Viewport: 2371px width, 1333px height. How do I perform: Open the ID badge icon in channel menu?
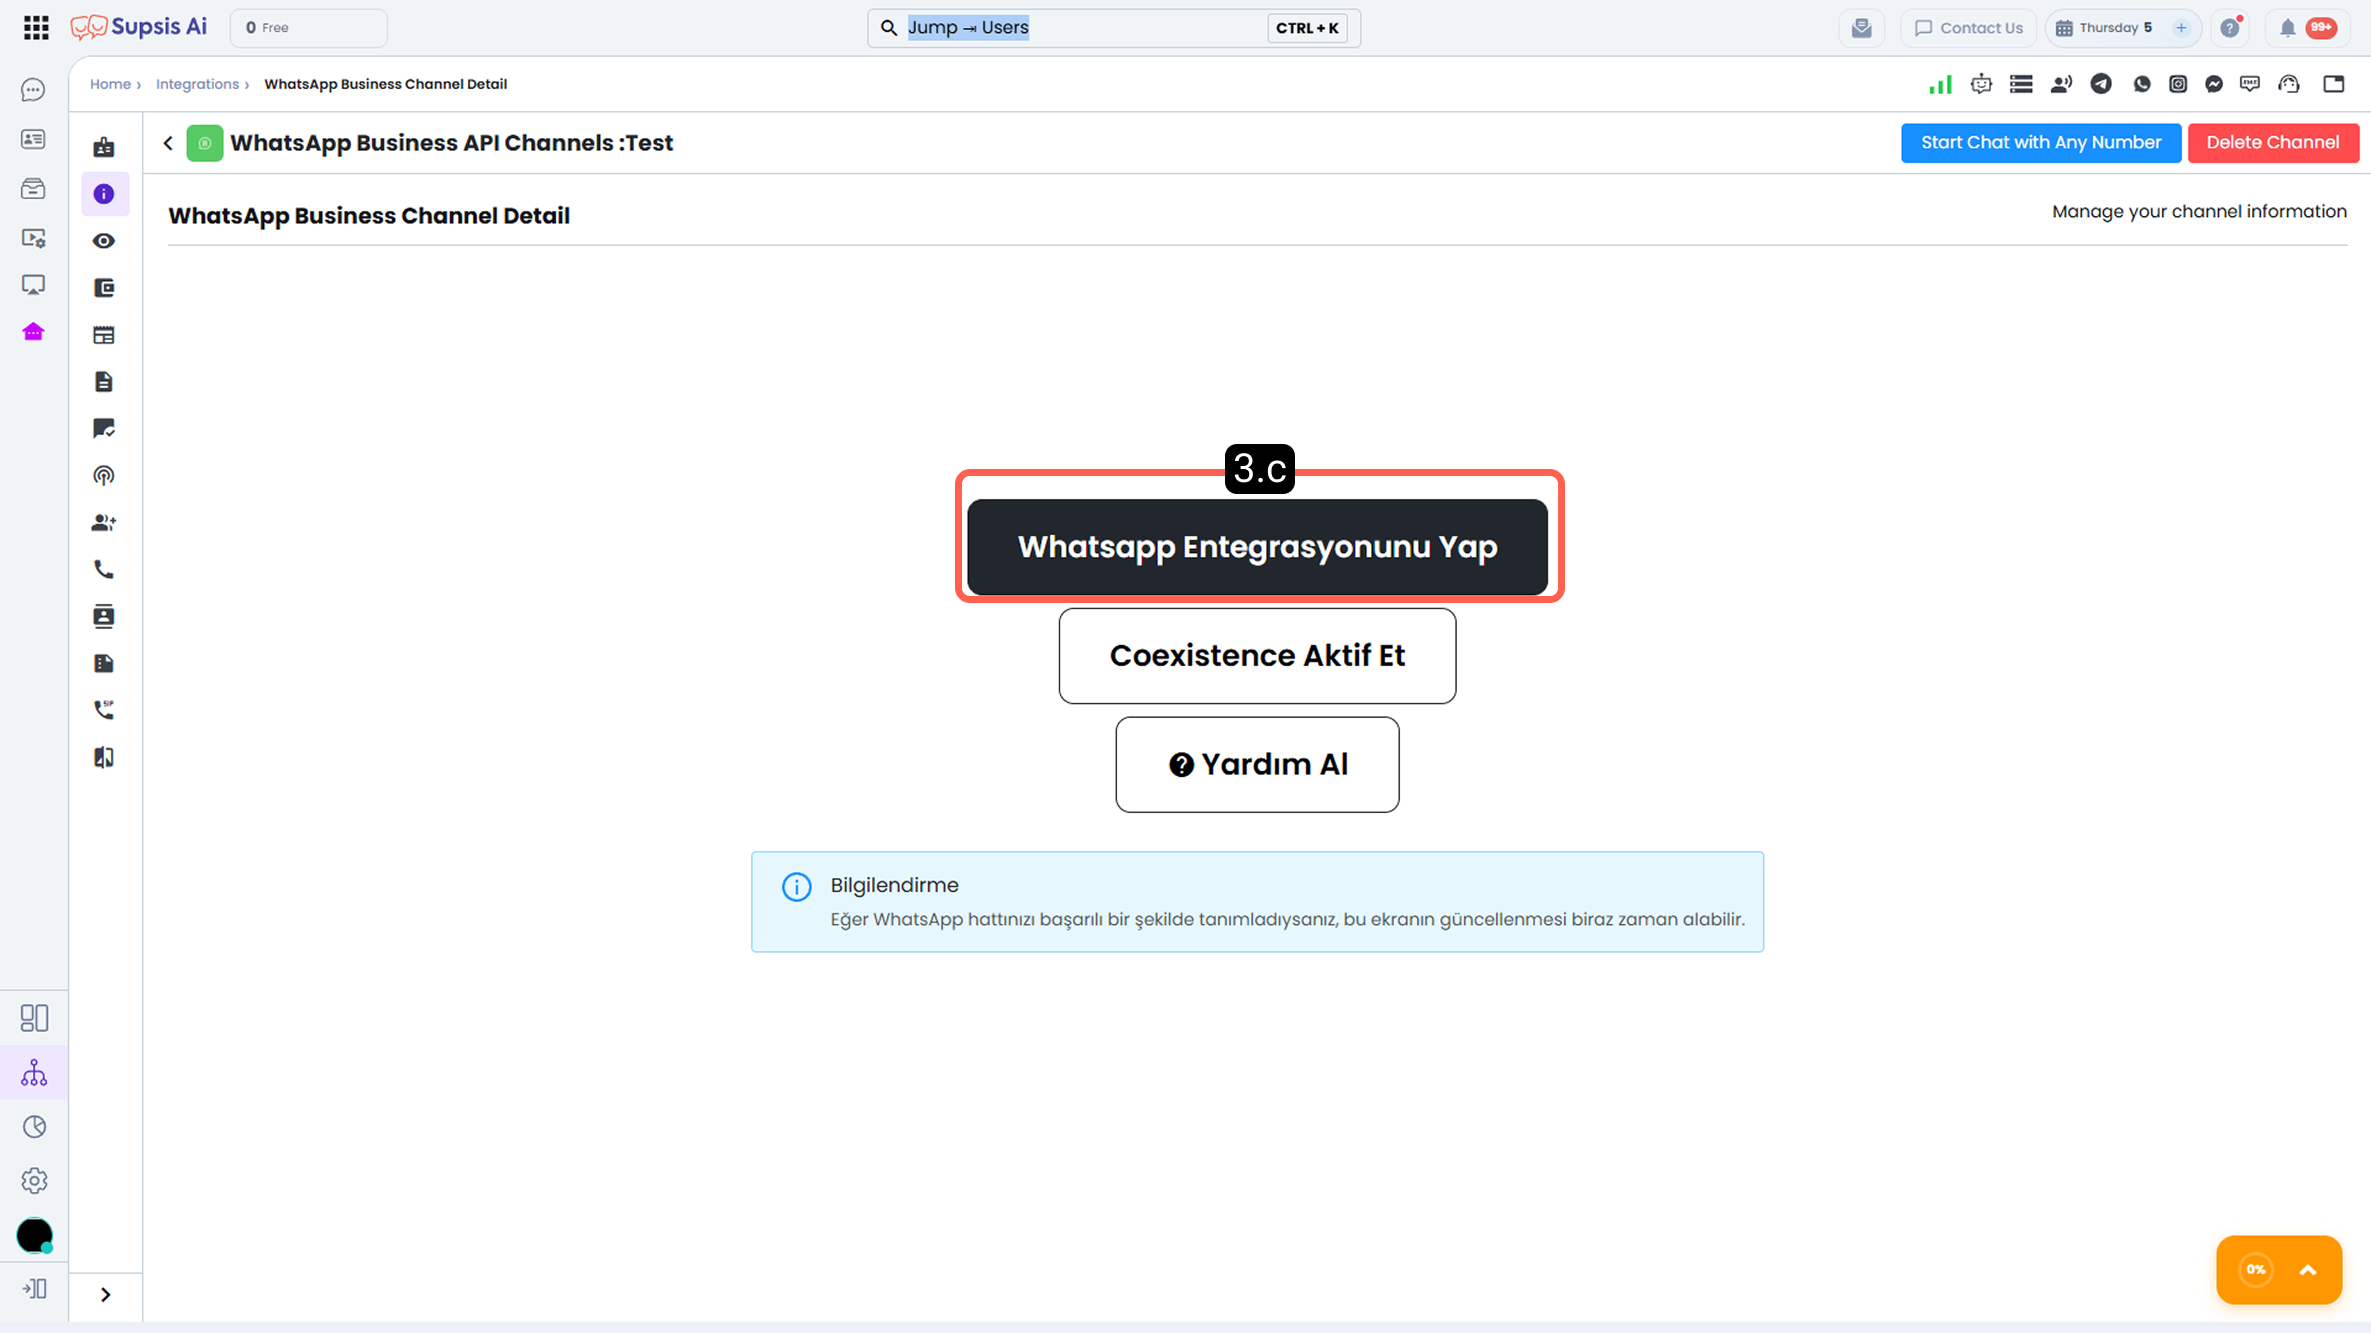coord(104,147)
